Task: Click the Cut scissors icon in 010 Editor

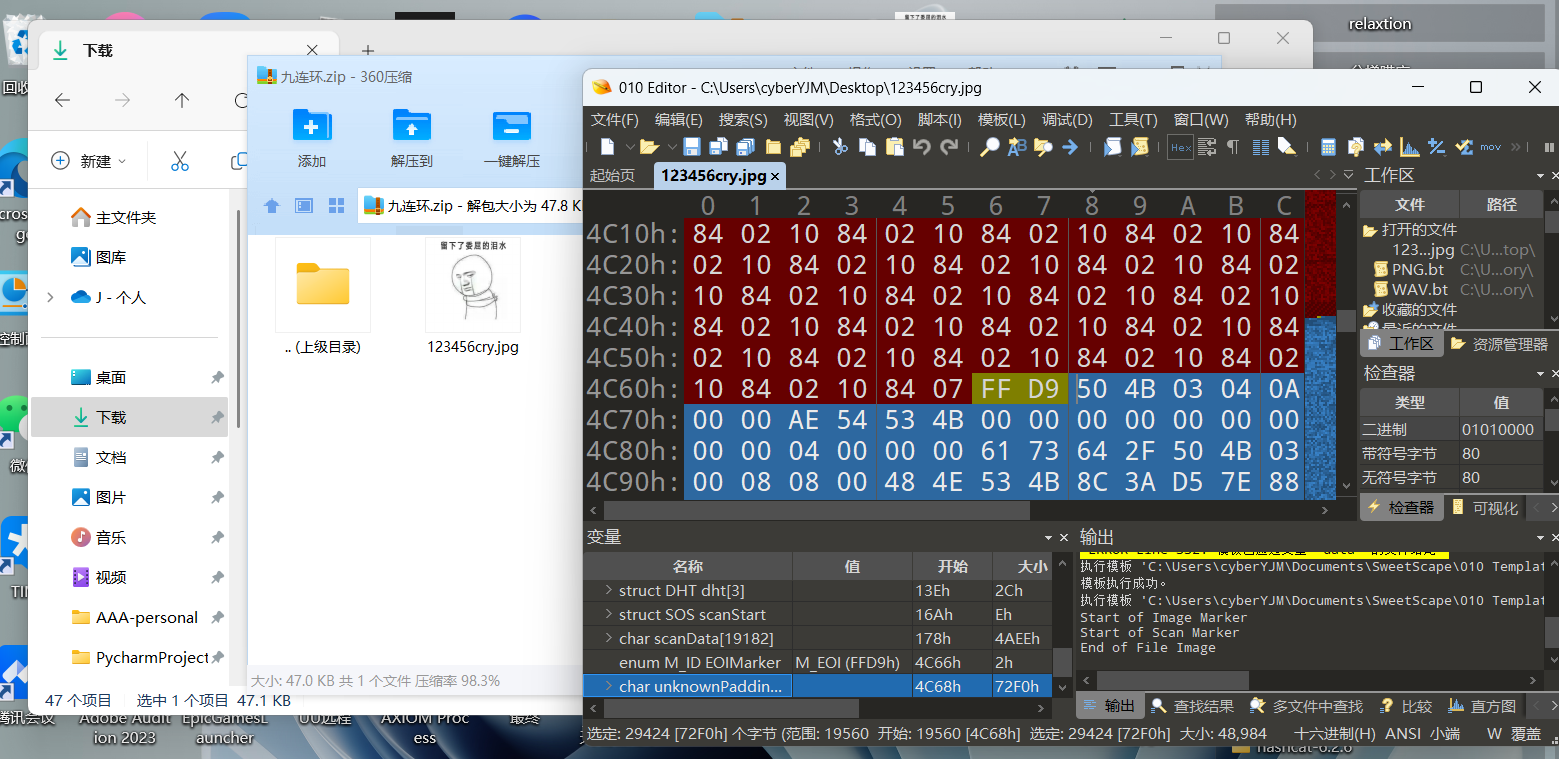Action: pos(840,147)
